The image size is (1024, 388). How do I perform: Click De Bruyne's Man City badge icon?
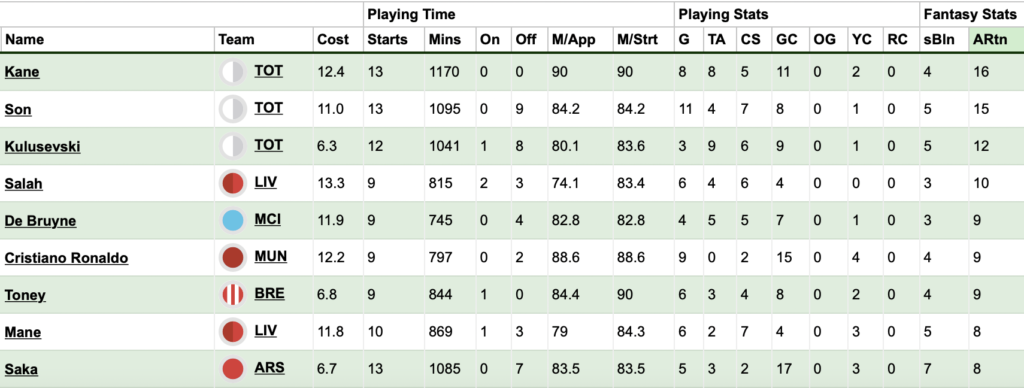pyautogui.click(x=233, y=221)
